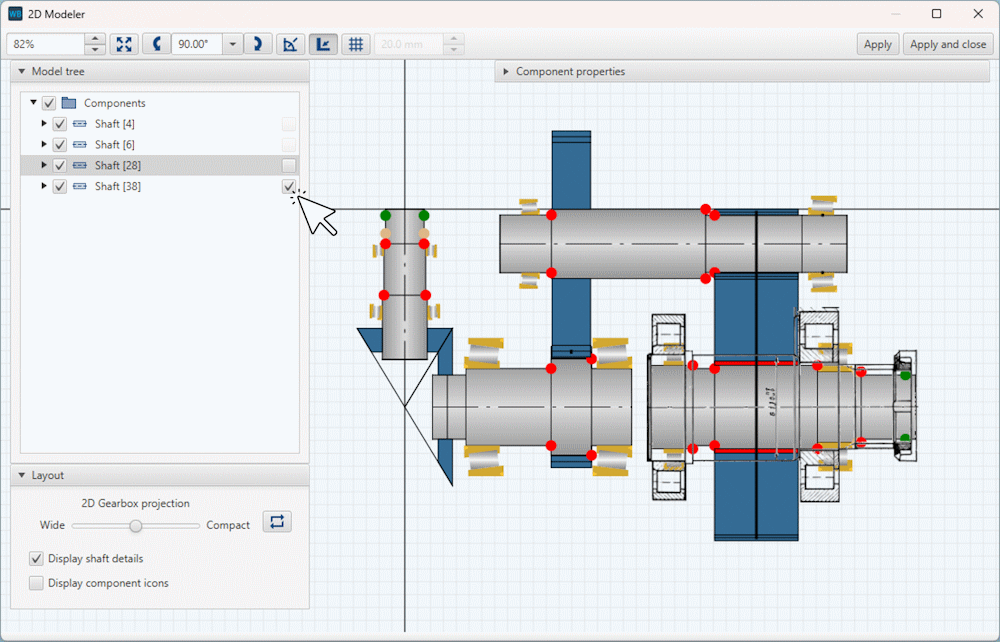Toggle the grid display icon

point(355,44)
